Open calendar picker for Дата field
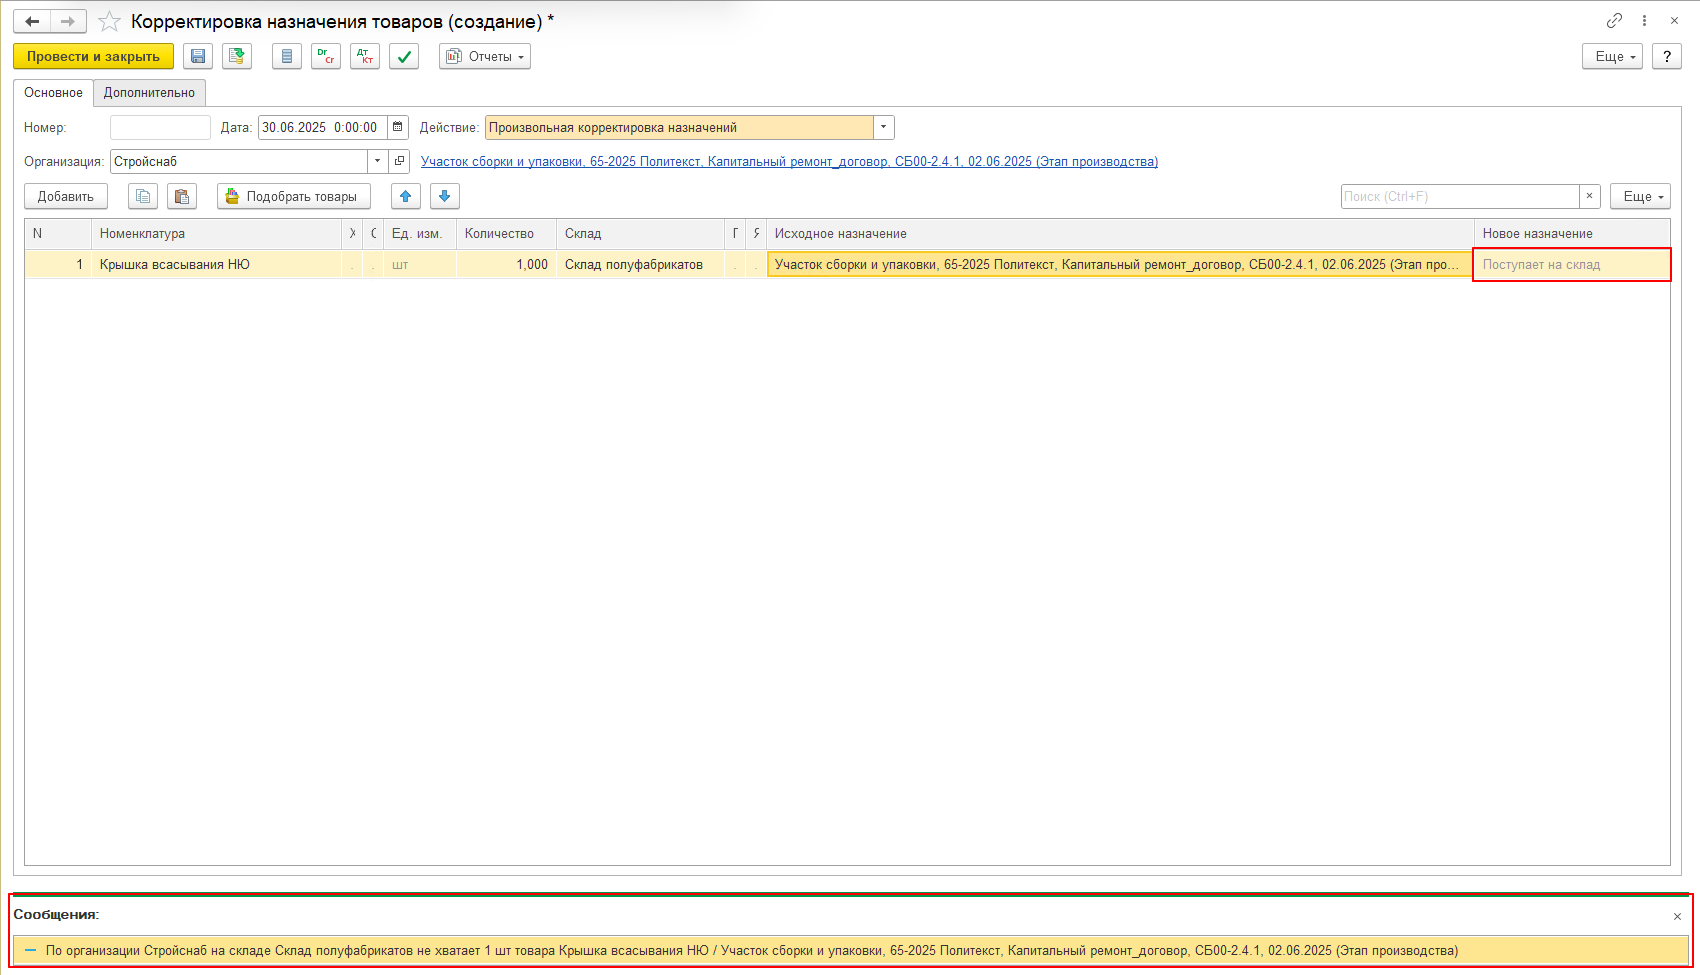This screenshot has height=975, width=1700. [x=398, y=127]
